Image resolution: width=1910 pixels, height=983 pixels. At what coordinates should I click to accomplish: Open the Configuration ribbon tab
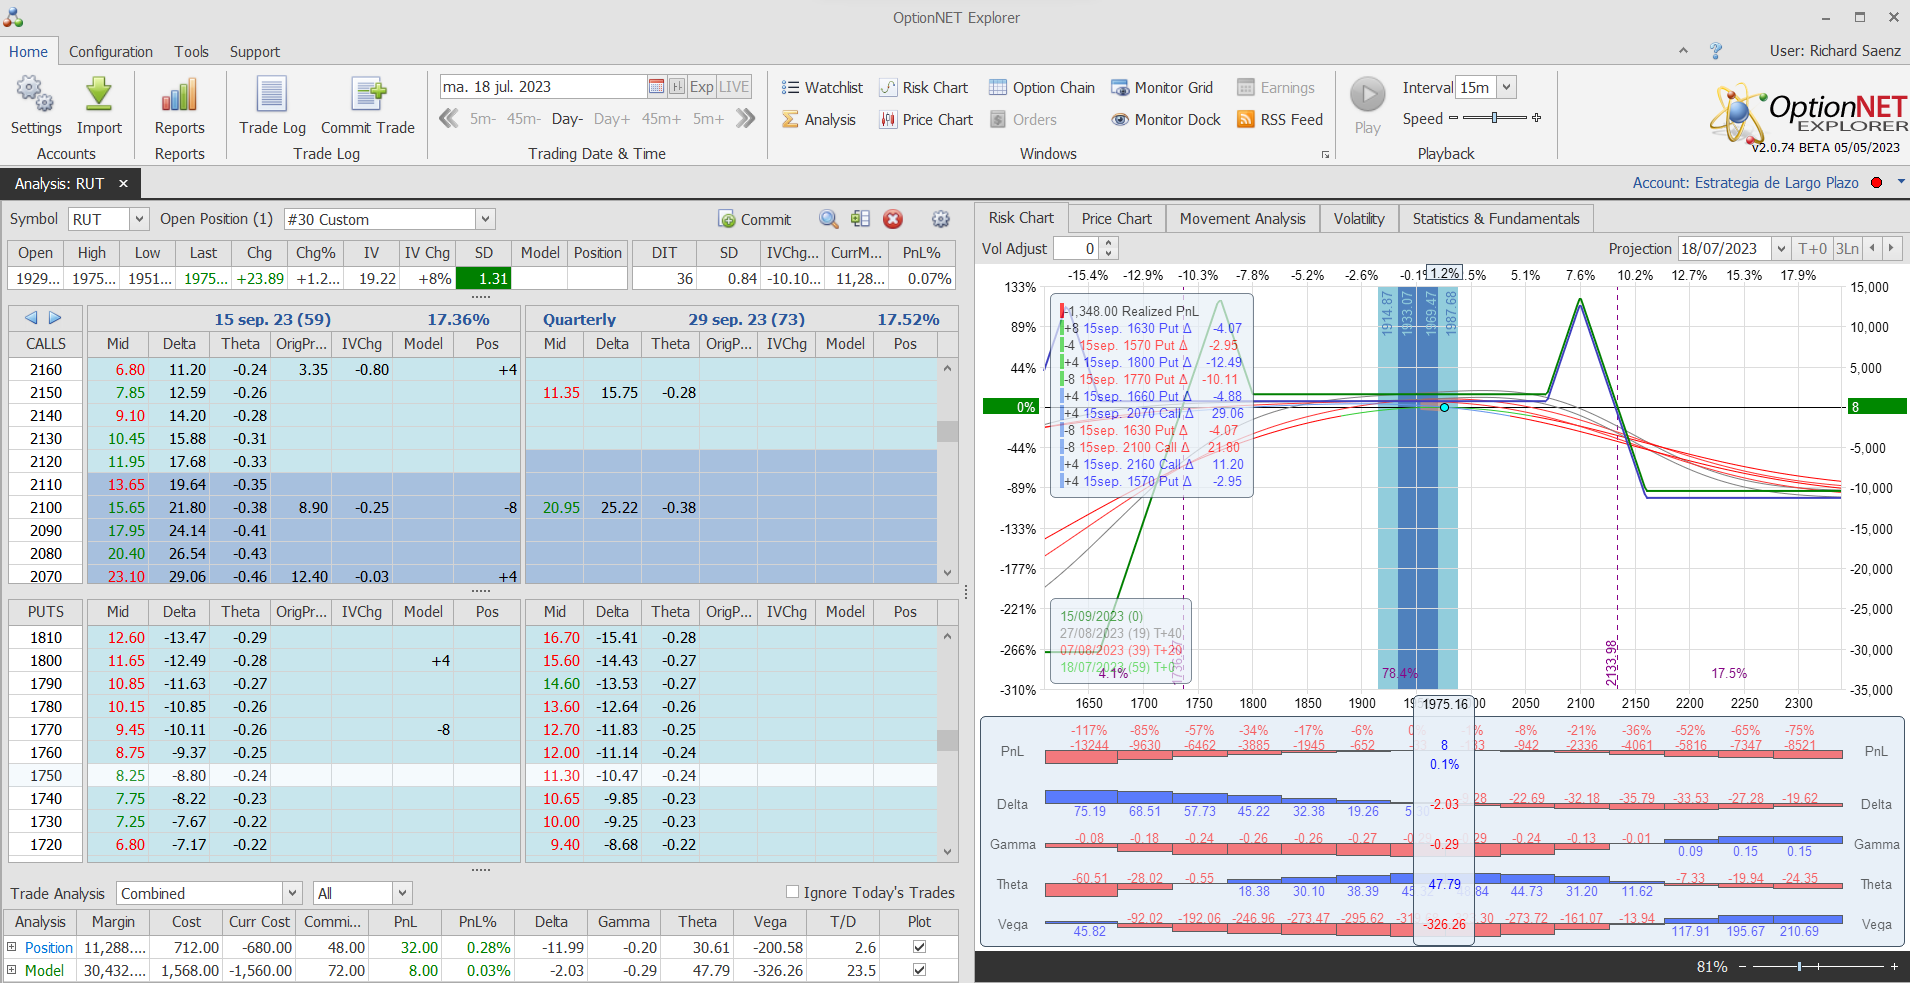(x=110, y=52)
